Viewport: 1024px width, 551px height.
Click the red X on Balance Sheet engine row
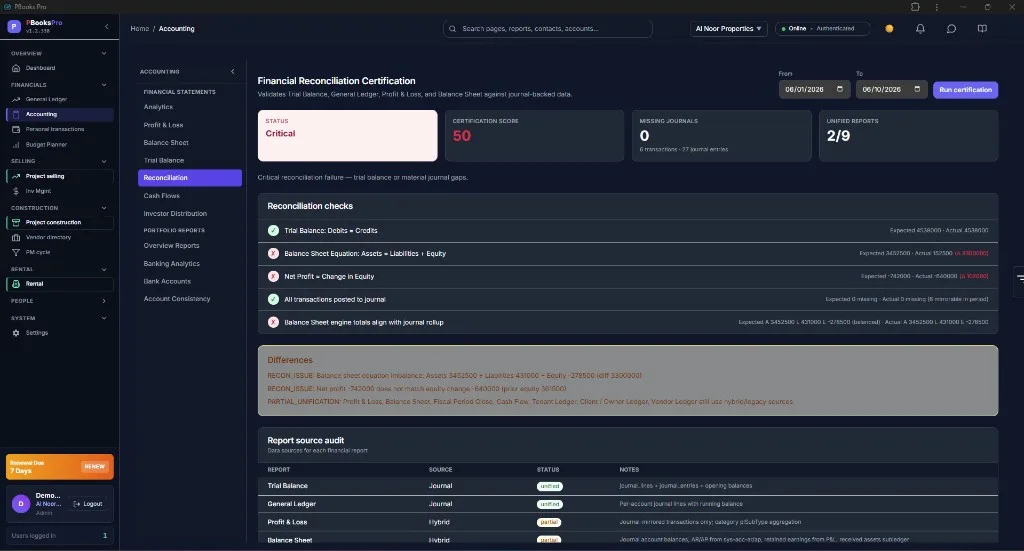[273, 323]
